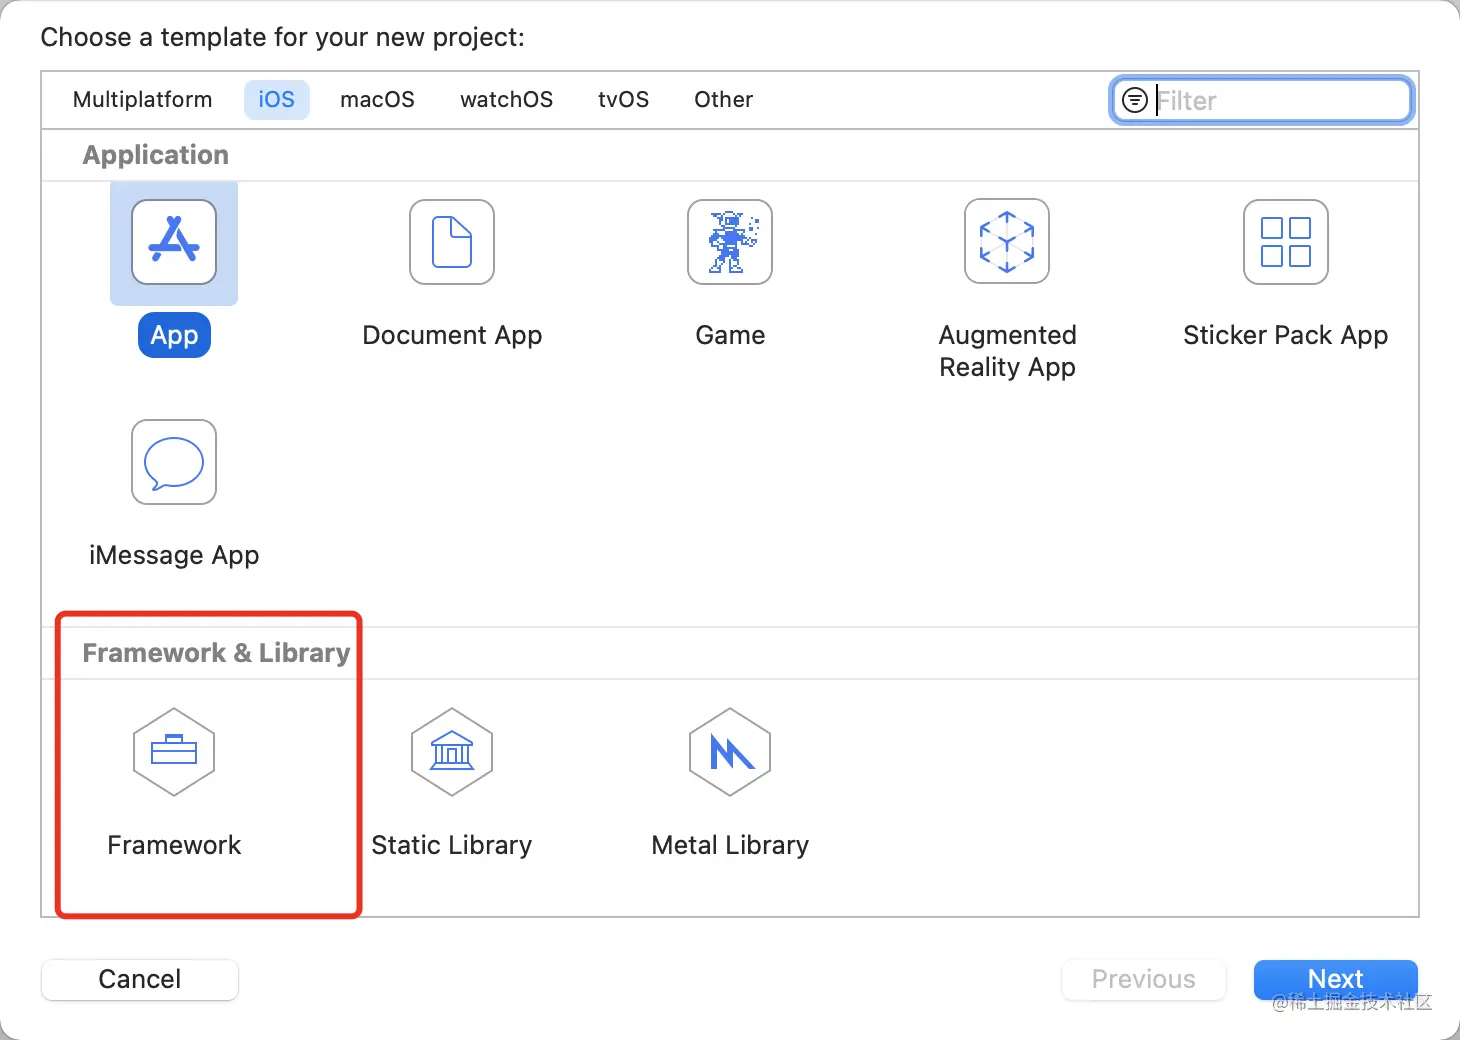Choose the Metal Library icon

point(730,752)
